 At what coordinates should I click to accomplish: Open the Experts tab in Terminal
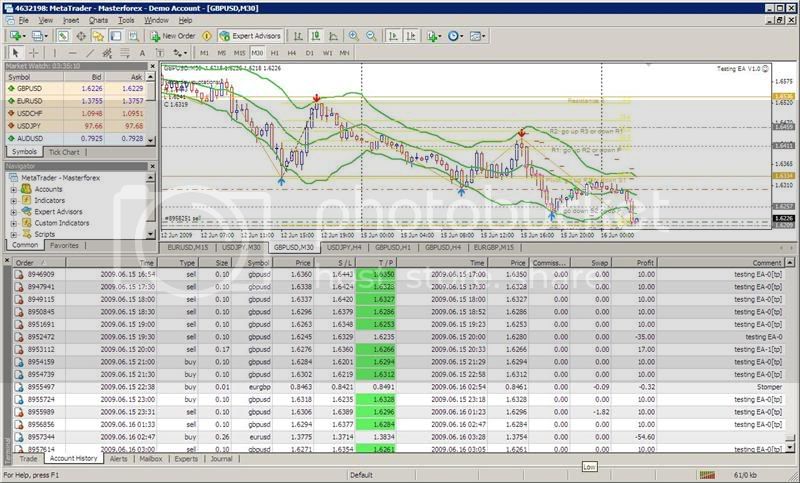[186, 459]
